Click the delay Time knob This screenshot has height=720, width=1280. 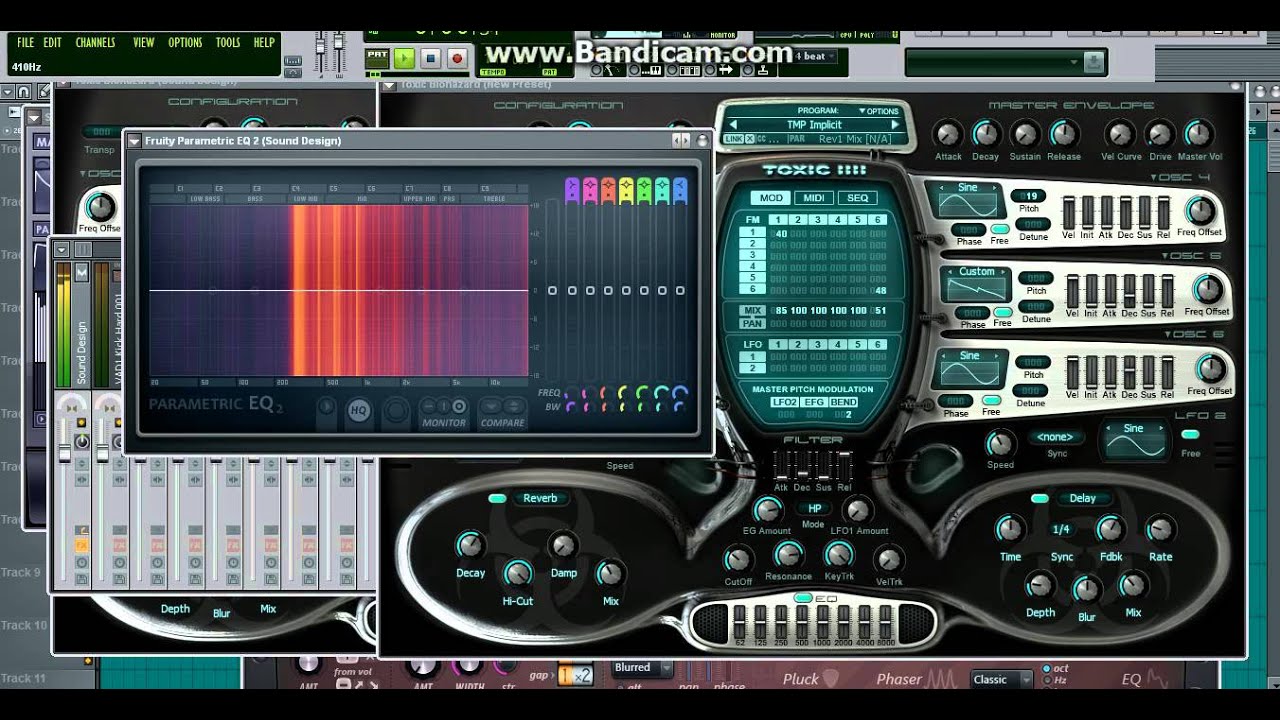point(1011,530)
